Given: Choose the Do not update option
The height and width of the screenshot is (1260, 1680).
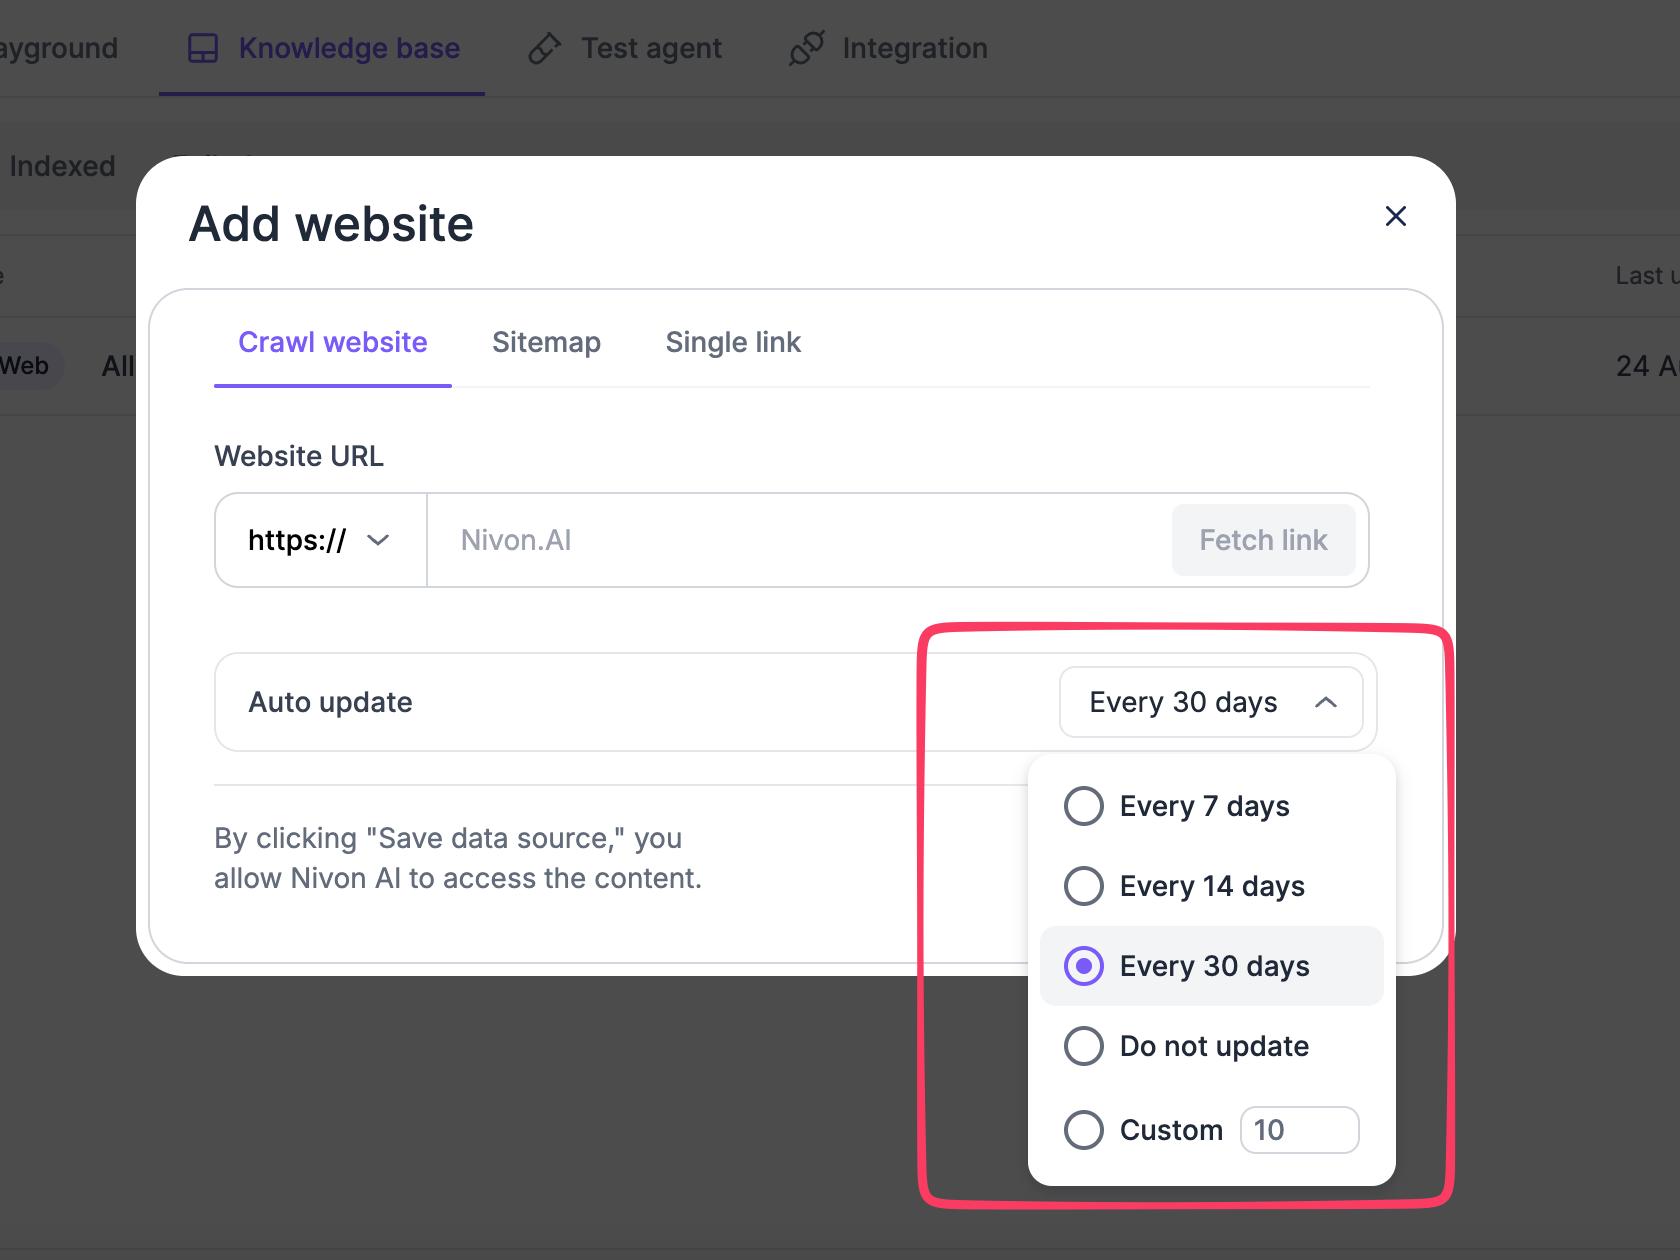Looking at the screenshot, I should pos(1211,1046).
